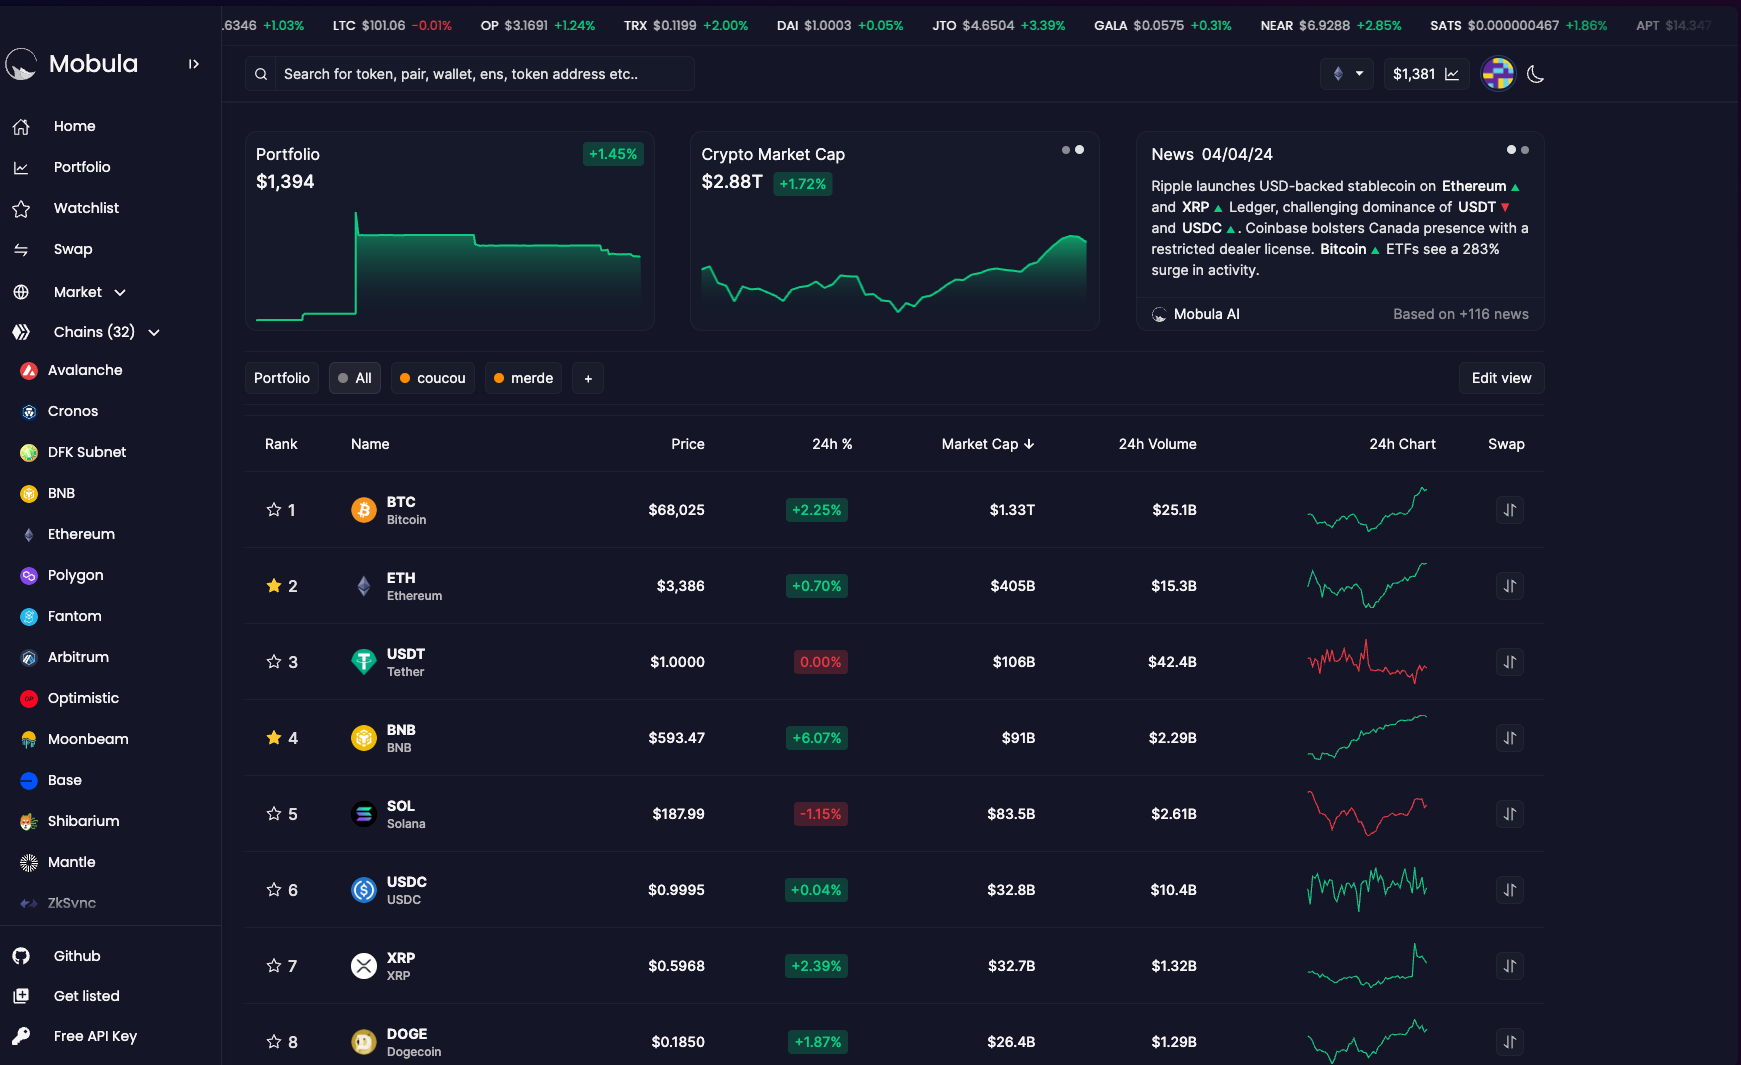Open Github link in sidebar
1741x1065 pixels.
click(77, 956)
